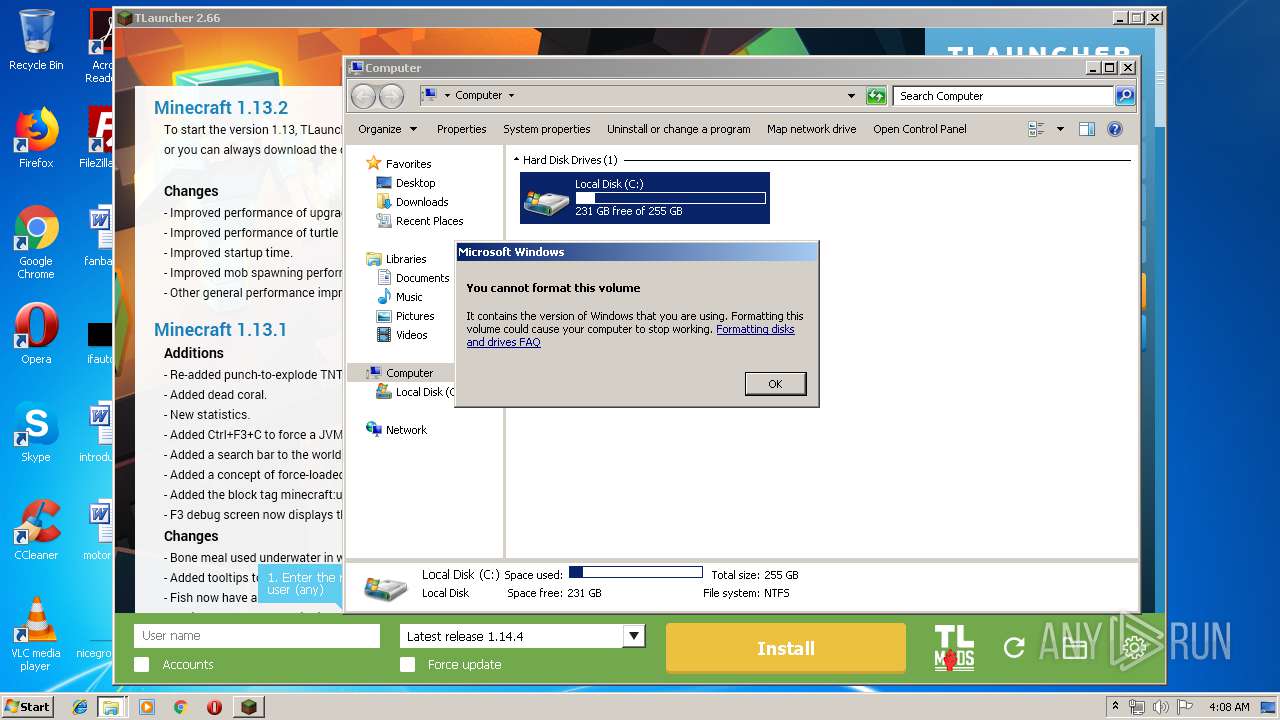
Task: Click the volume icon in system tray
Action: (x=1162, y=707)
